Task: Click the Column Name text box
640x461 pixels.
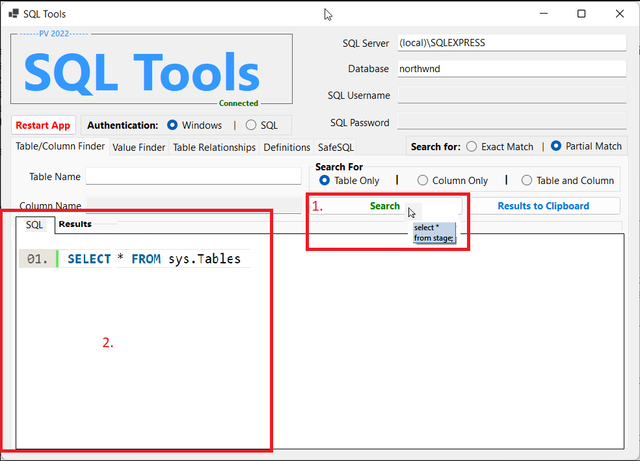Action: coord(193,205)
